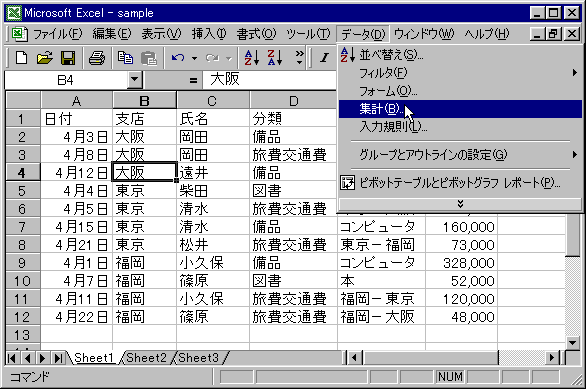Select cell containing 328,000

point(461,263)
